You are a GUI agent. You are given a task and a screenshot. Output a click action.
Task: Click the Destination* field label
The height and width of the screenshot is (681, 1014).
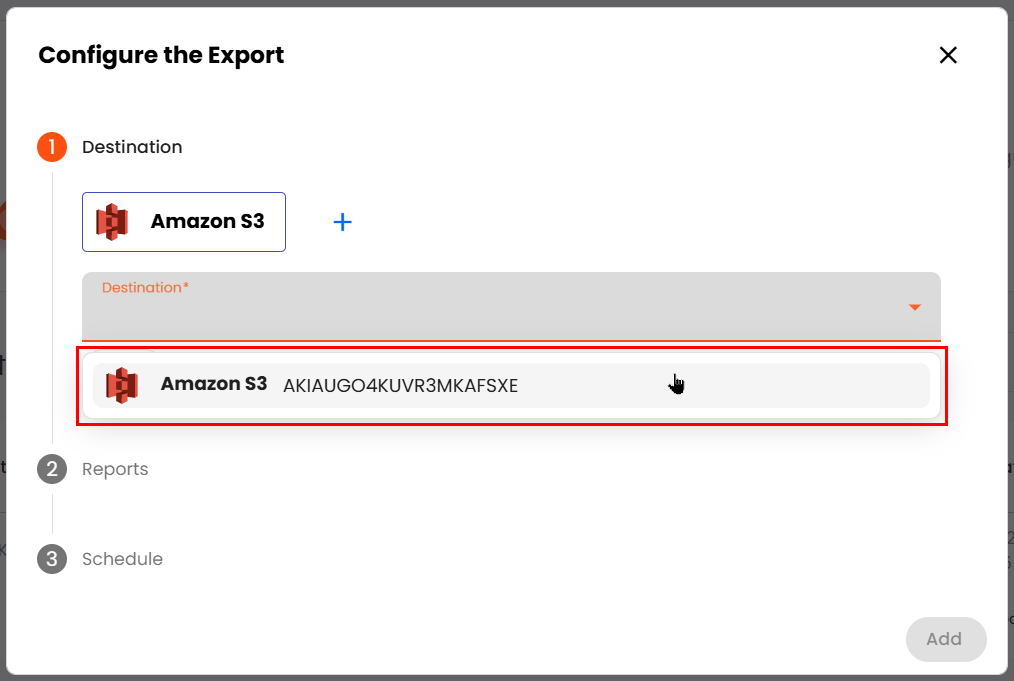pyautogui.click(x=145, y=288)
